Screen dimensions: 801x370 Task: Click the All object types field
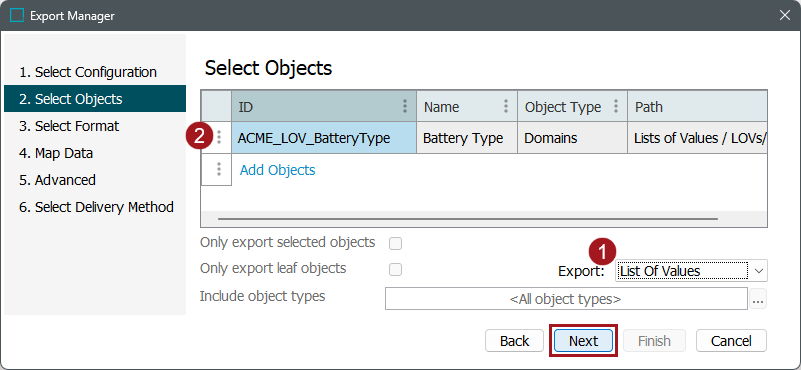click(566, 299)
